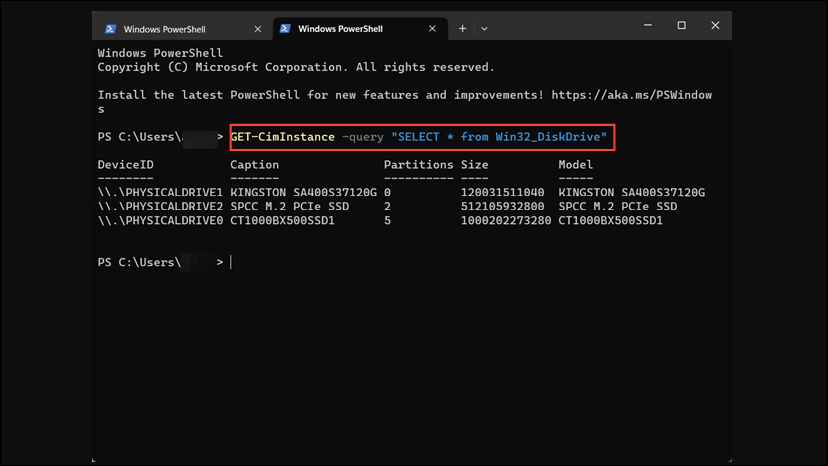828x466 pixels.
Task: Select the second Windows PowerShell tab
Action: (x=360, y=29)
